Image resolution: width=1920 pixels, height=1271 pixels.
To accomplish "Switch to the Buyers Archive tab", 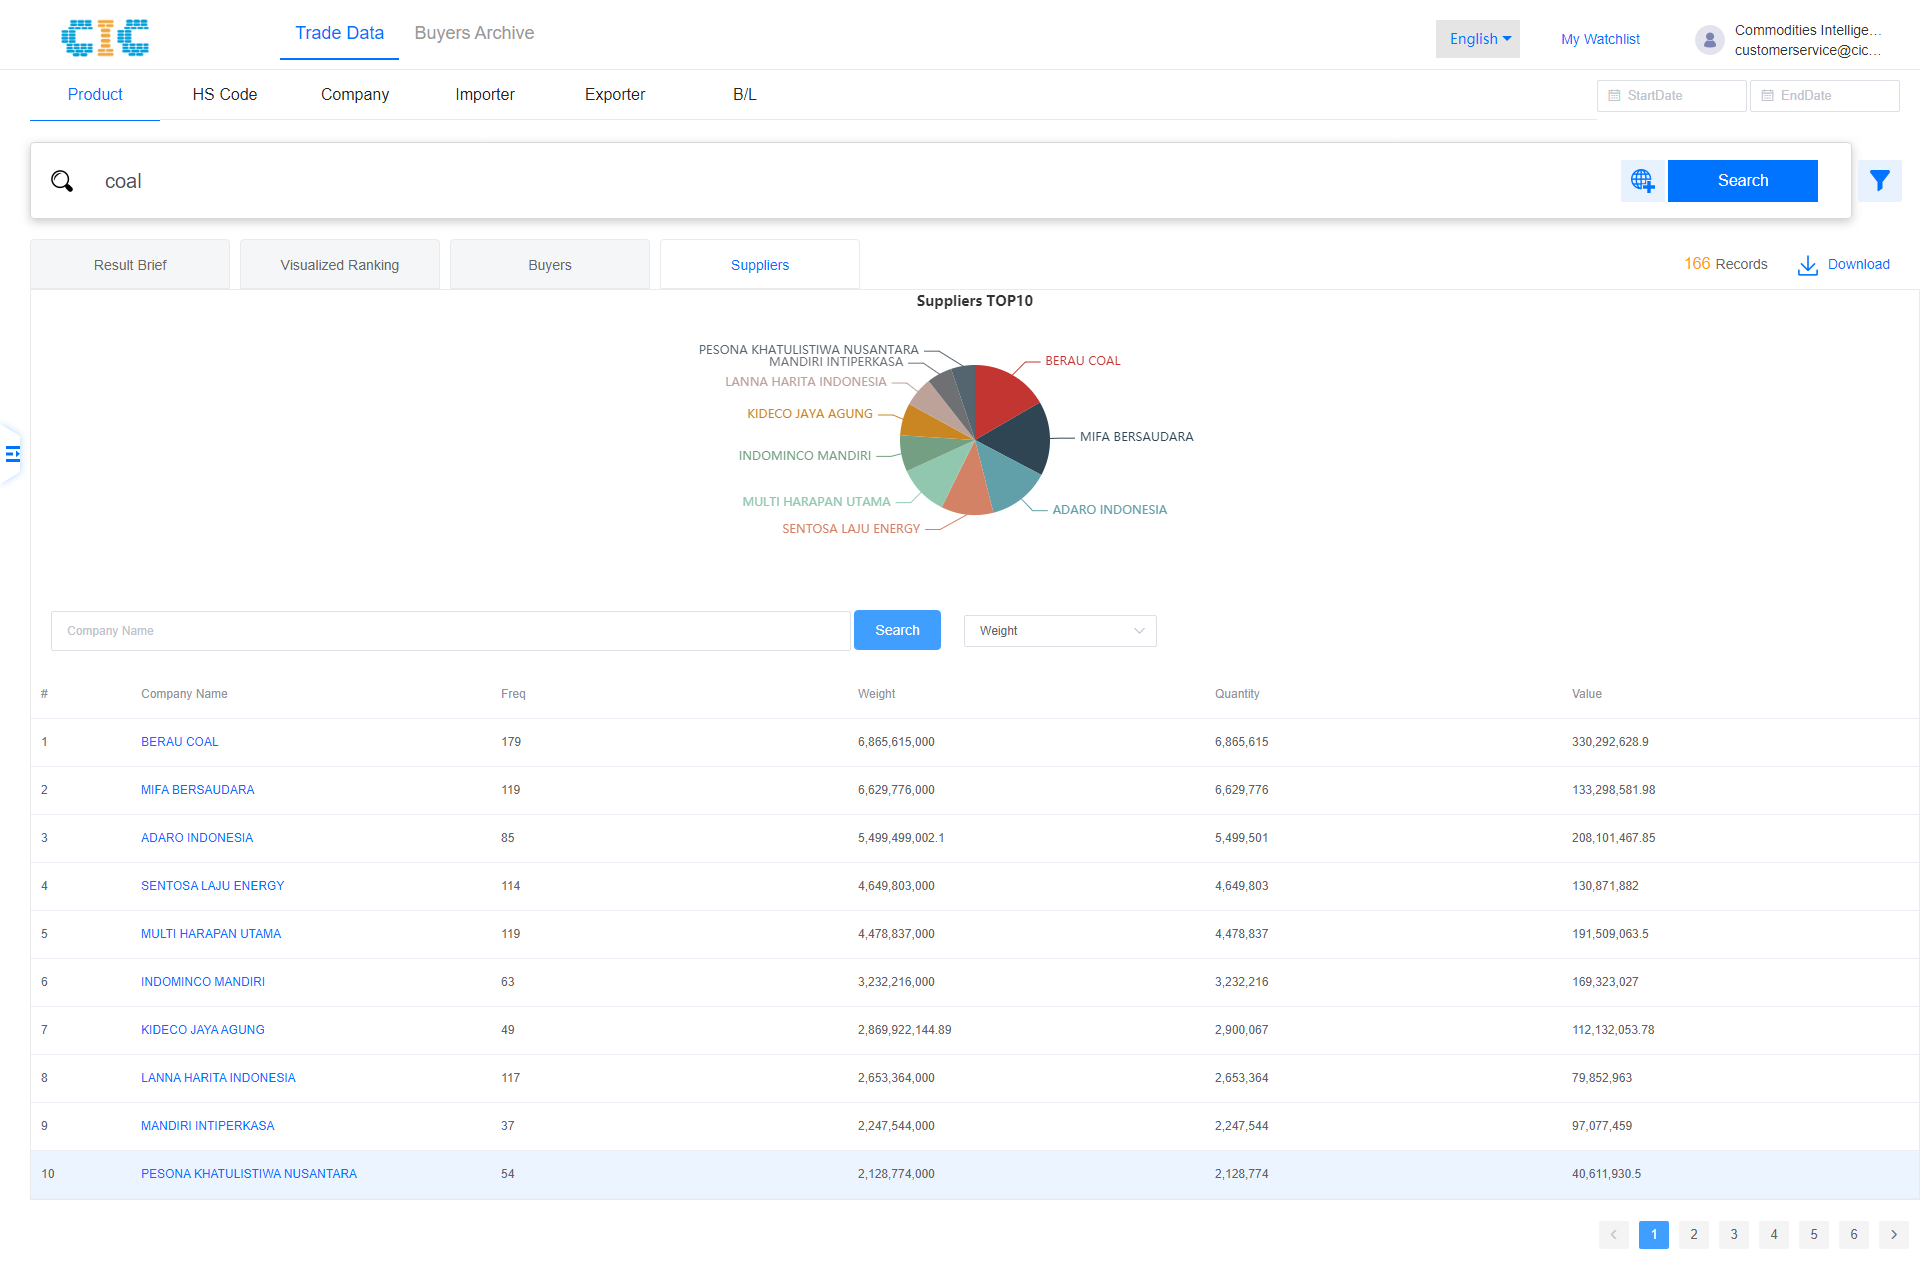I will (x=474, y=33).
